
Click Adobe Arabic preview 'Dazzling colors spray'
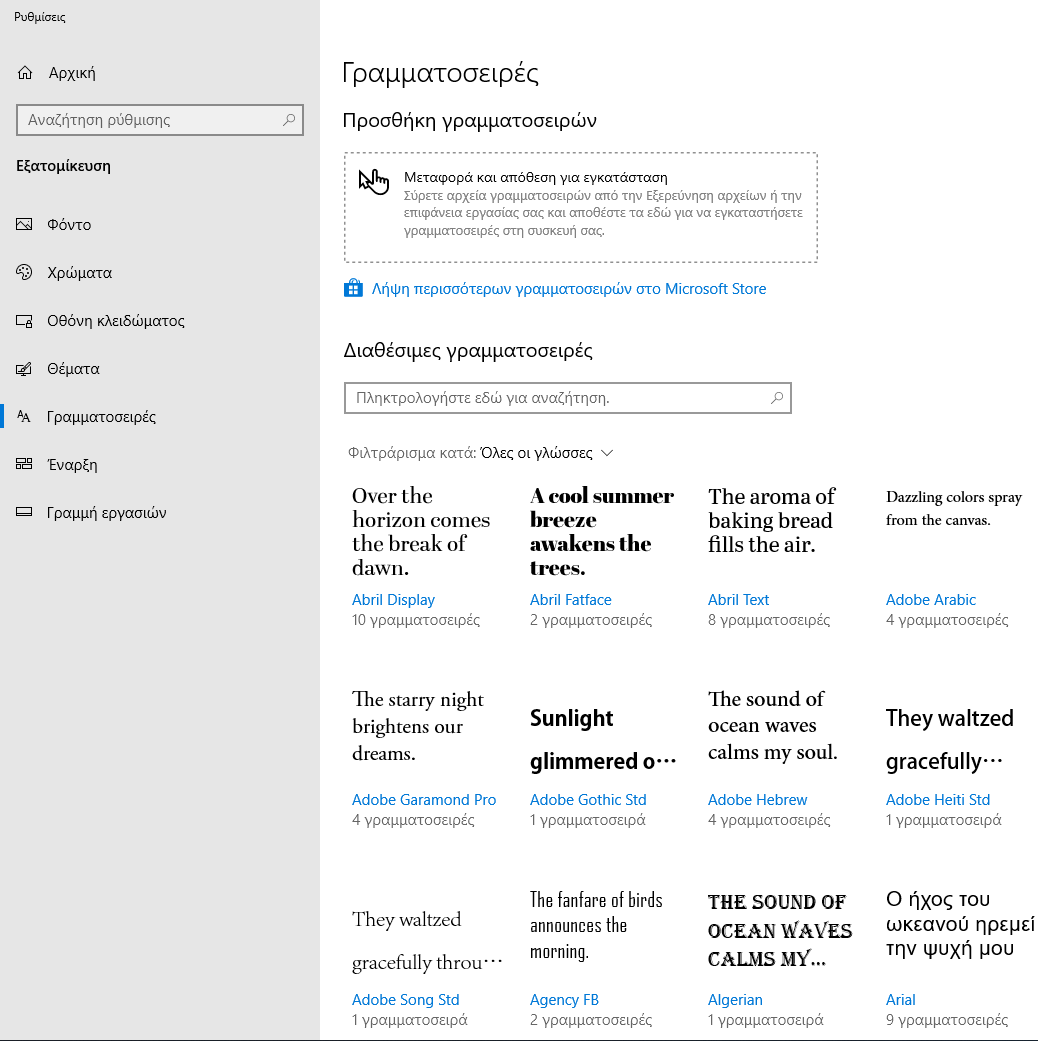tap(954, 508)
